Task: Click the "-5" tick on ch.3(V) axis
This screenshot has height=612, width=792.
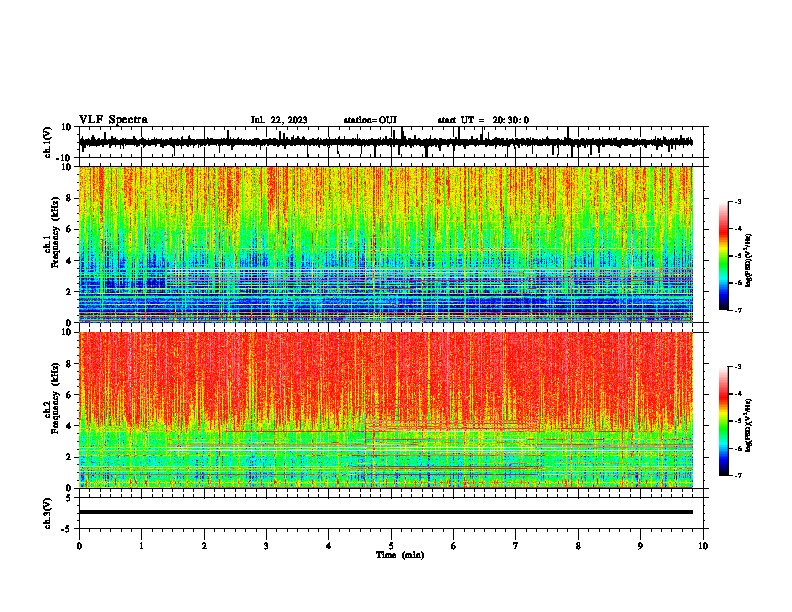Action: (67, 529)
